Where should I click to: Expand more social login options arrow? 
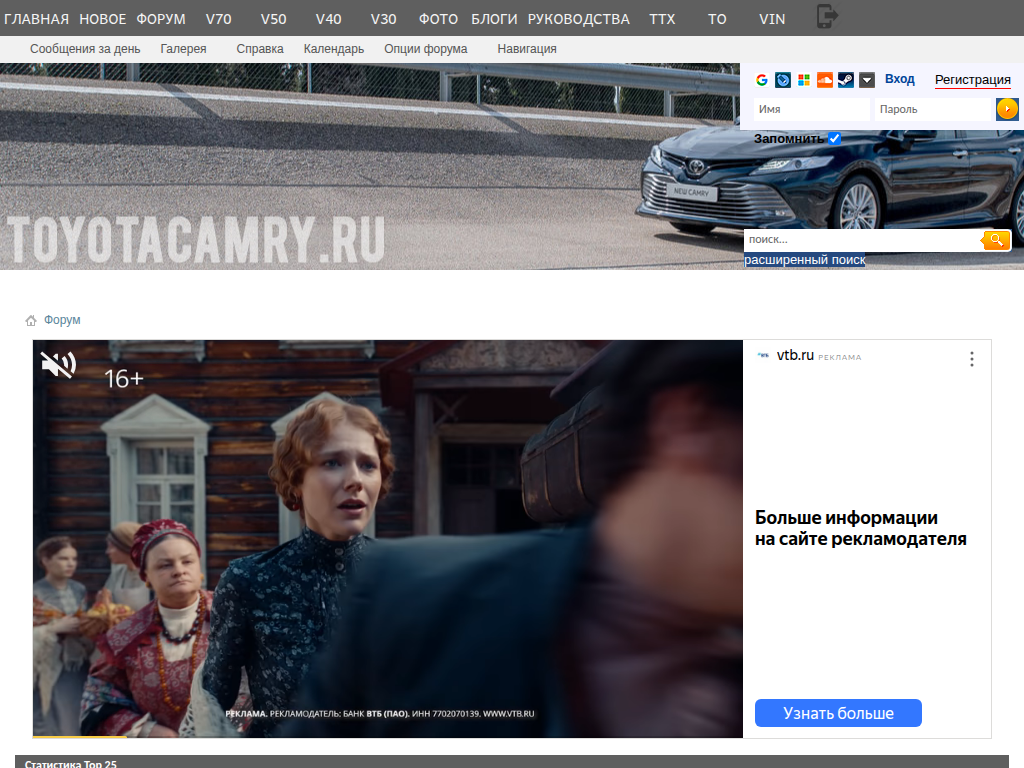pyautogui.click(x=867, y=80)
